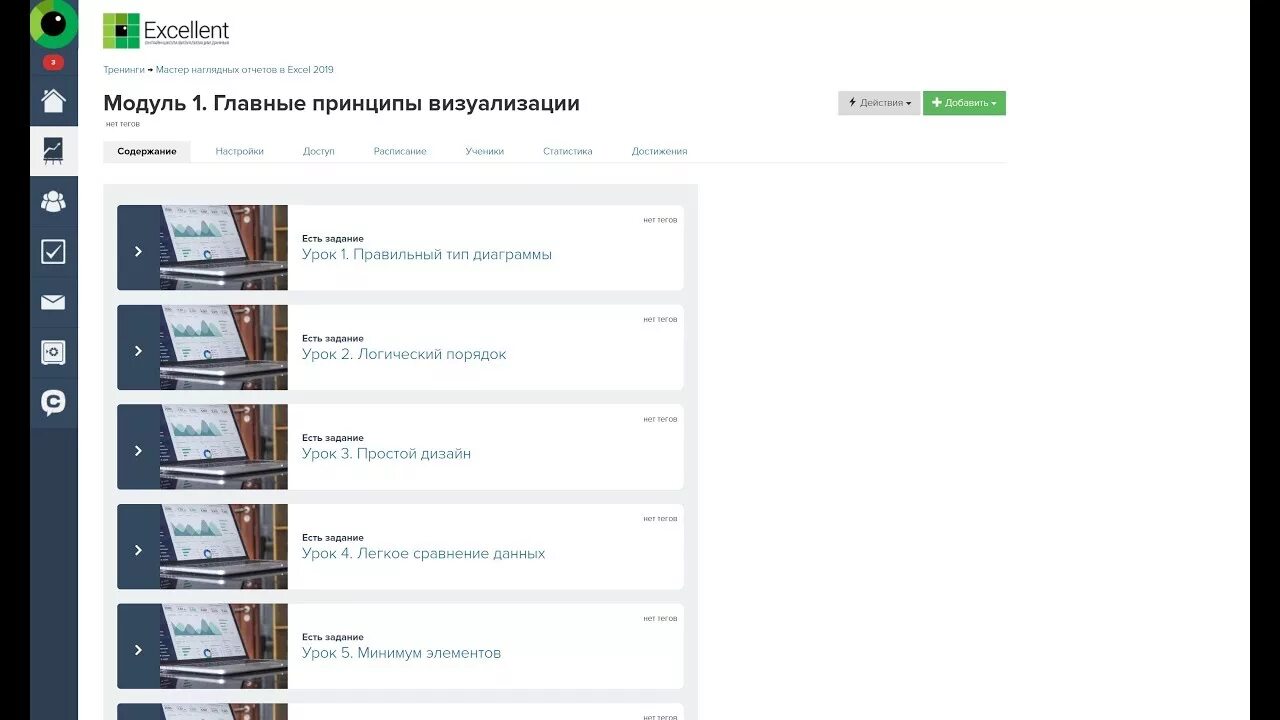Screen dimensions: 1280x720
Task: Switch to the Статистика tab
Action: click(x=568, y=151)
